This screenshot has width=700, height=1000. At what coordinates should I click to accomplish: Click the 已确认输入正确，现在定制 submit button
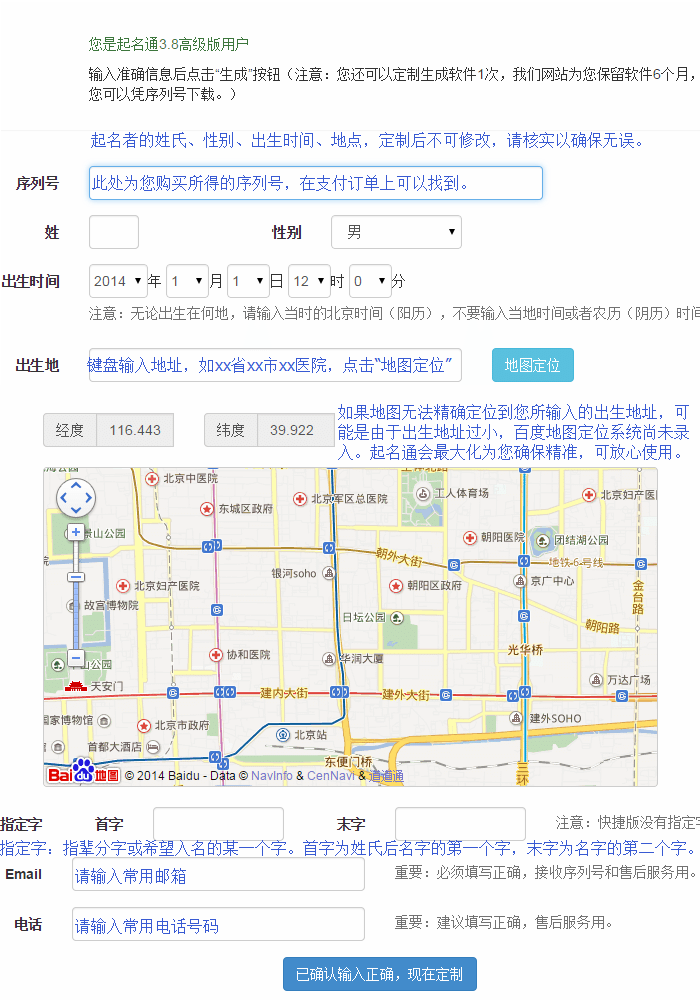(379, 974)
